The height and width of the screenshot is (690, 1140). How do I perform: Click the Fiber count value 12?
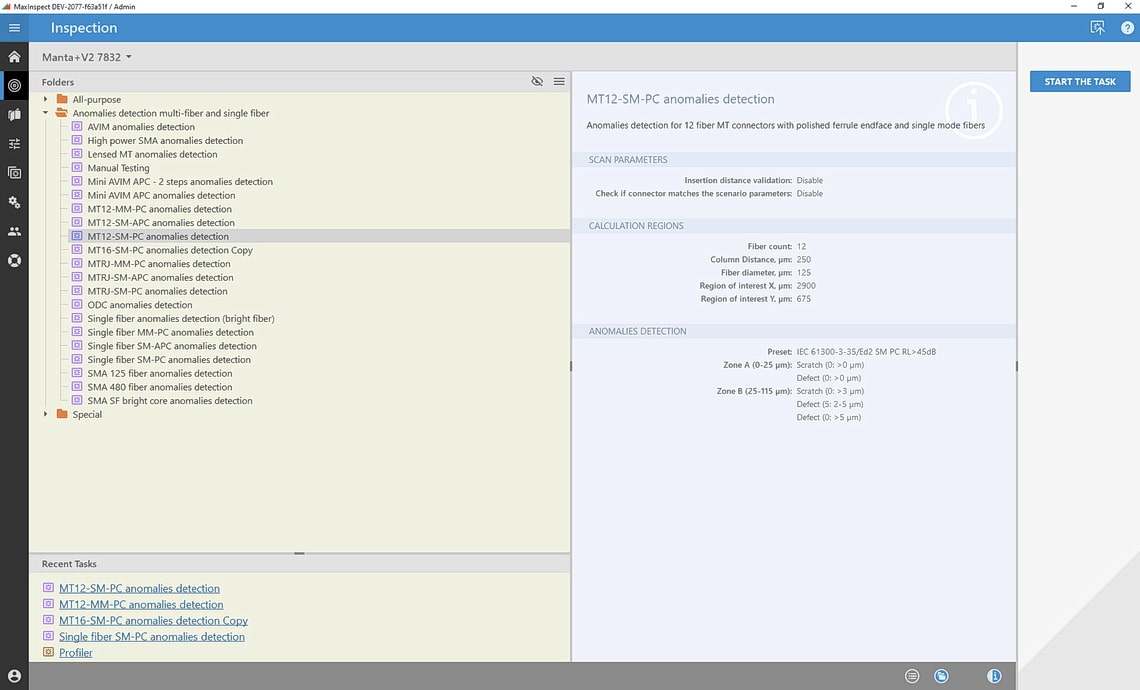point(800,246)
